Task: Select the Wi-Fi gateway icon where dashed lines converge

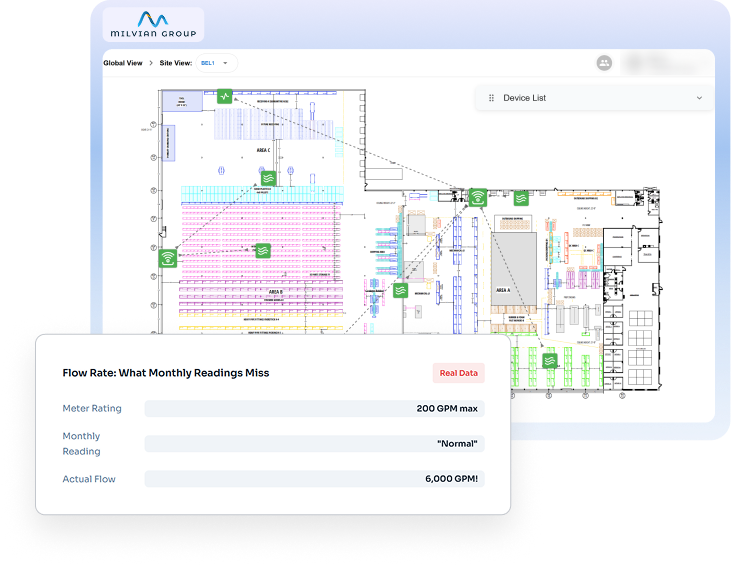Action: point(478,196)
